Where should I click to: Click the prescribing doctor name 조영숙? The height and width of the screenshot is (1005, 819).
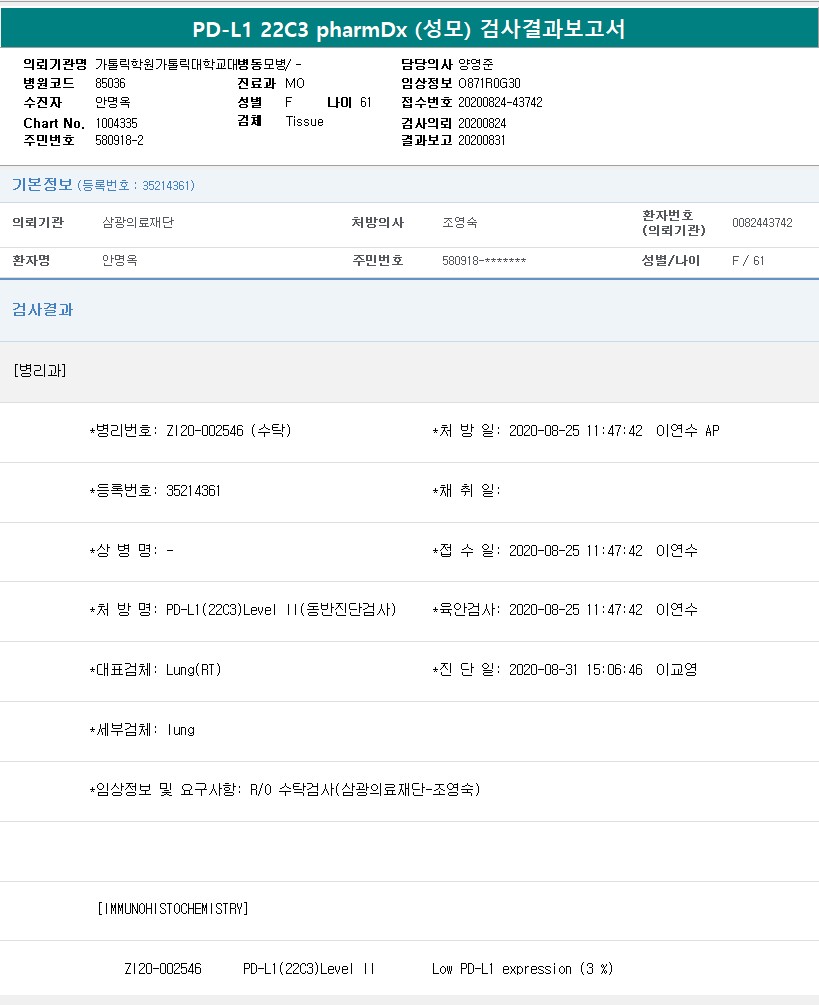click(459, 222)
